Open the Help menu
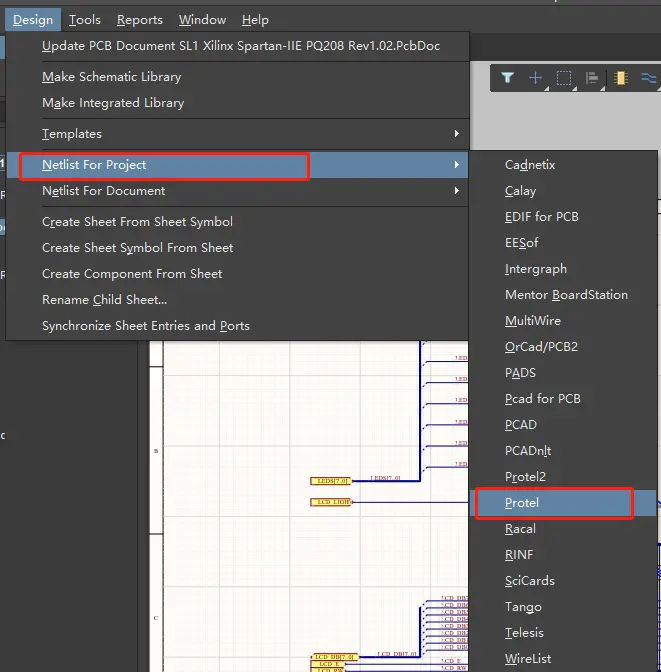 [x=255, y=20]
